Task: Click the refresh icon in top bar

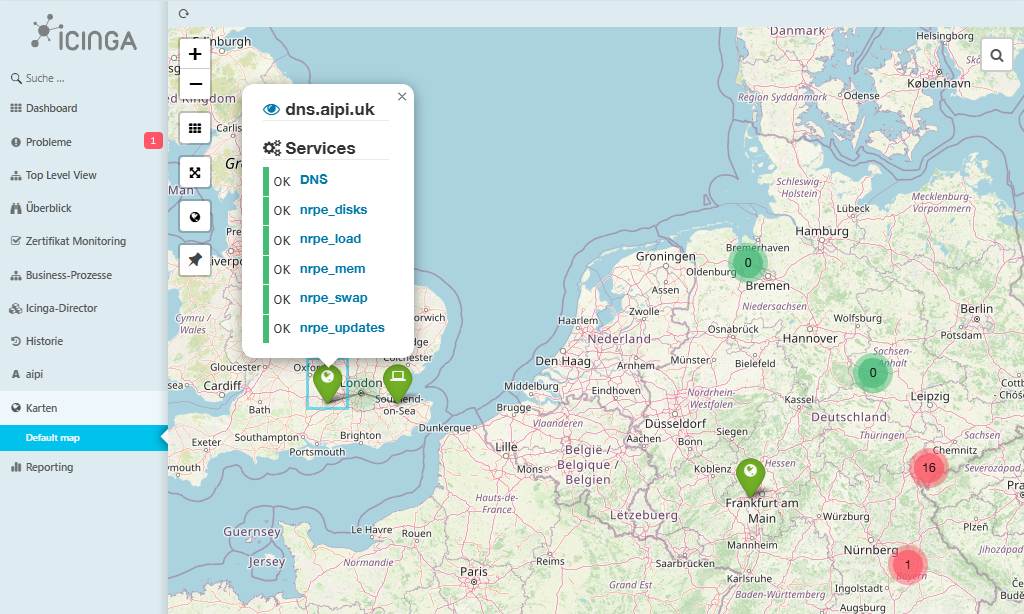Action: (184, 13)
